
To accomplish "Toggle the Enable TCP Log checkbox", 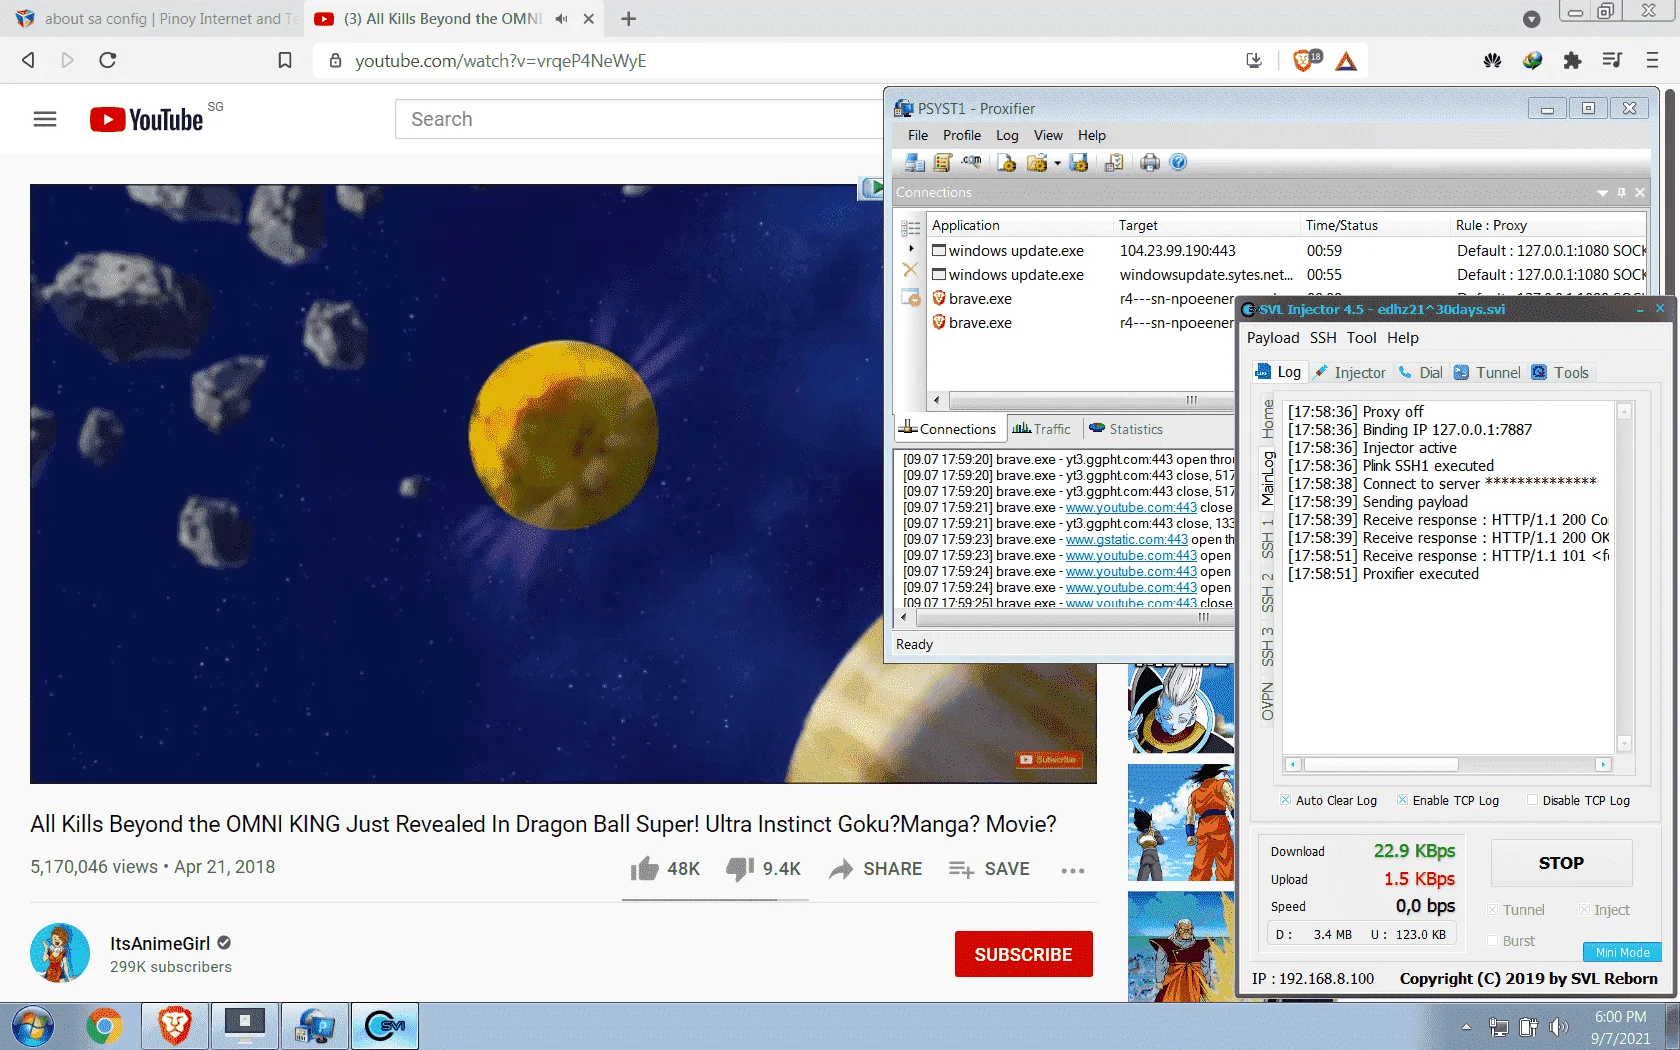I will coord(1402,800).
